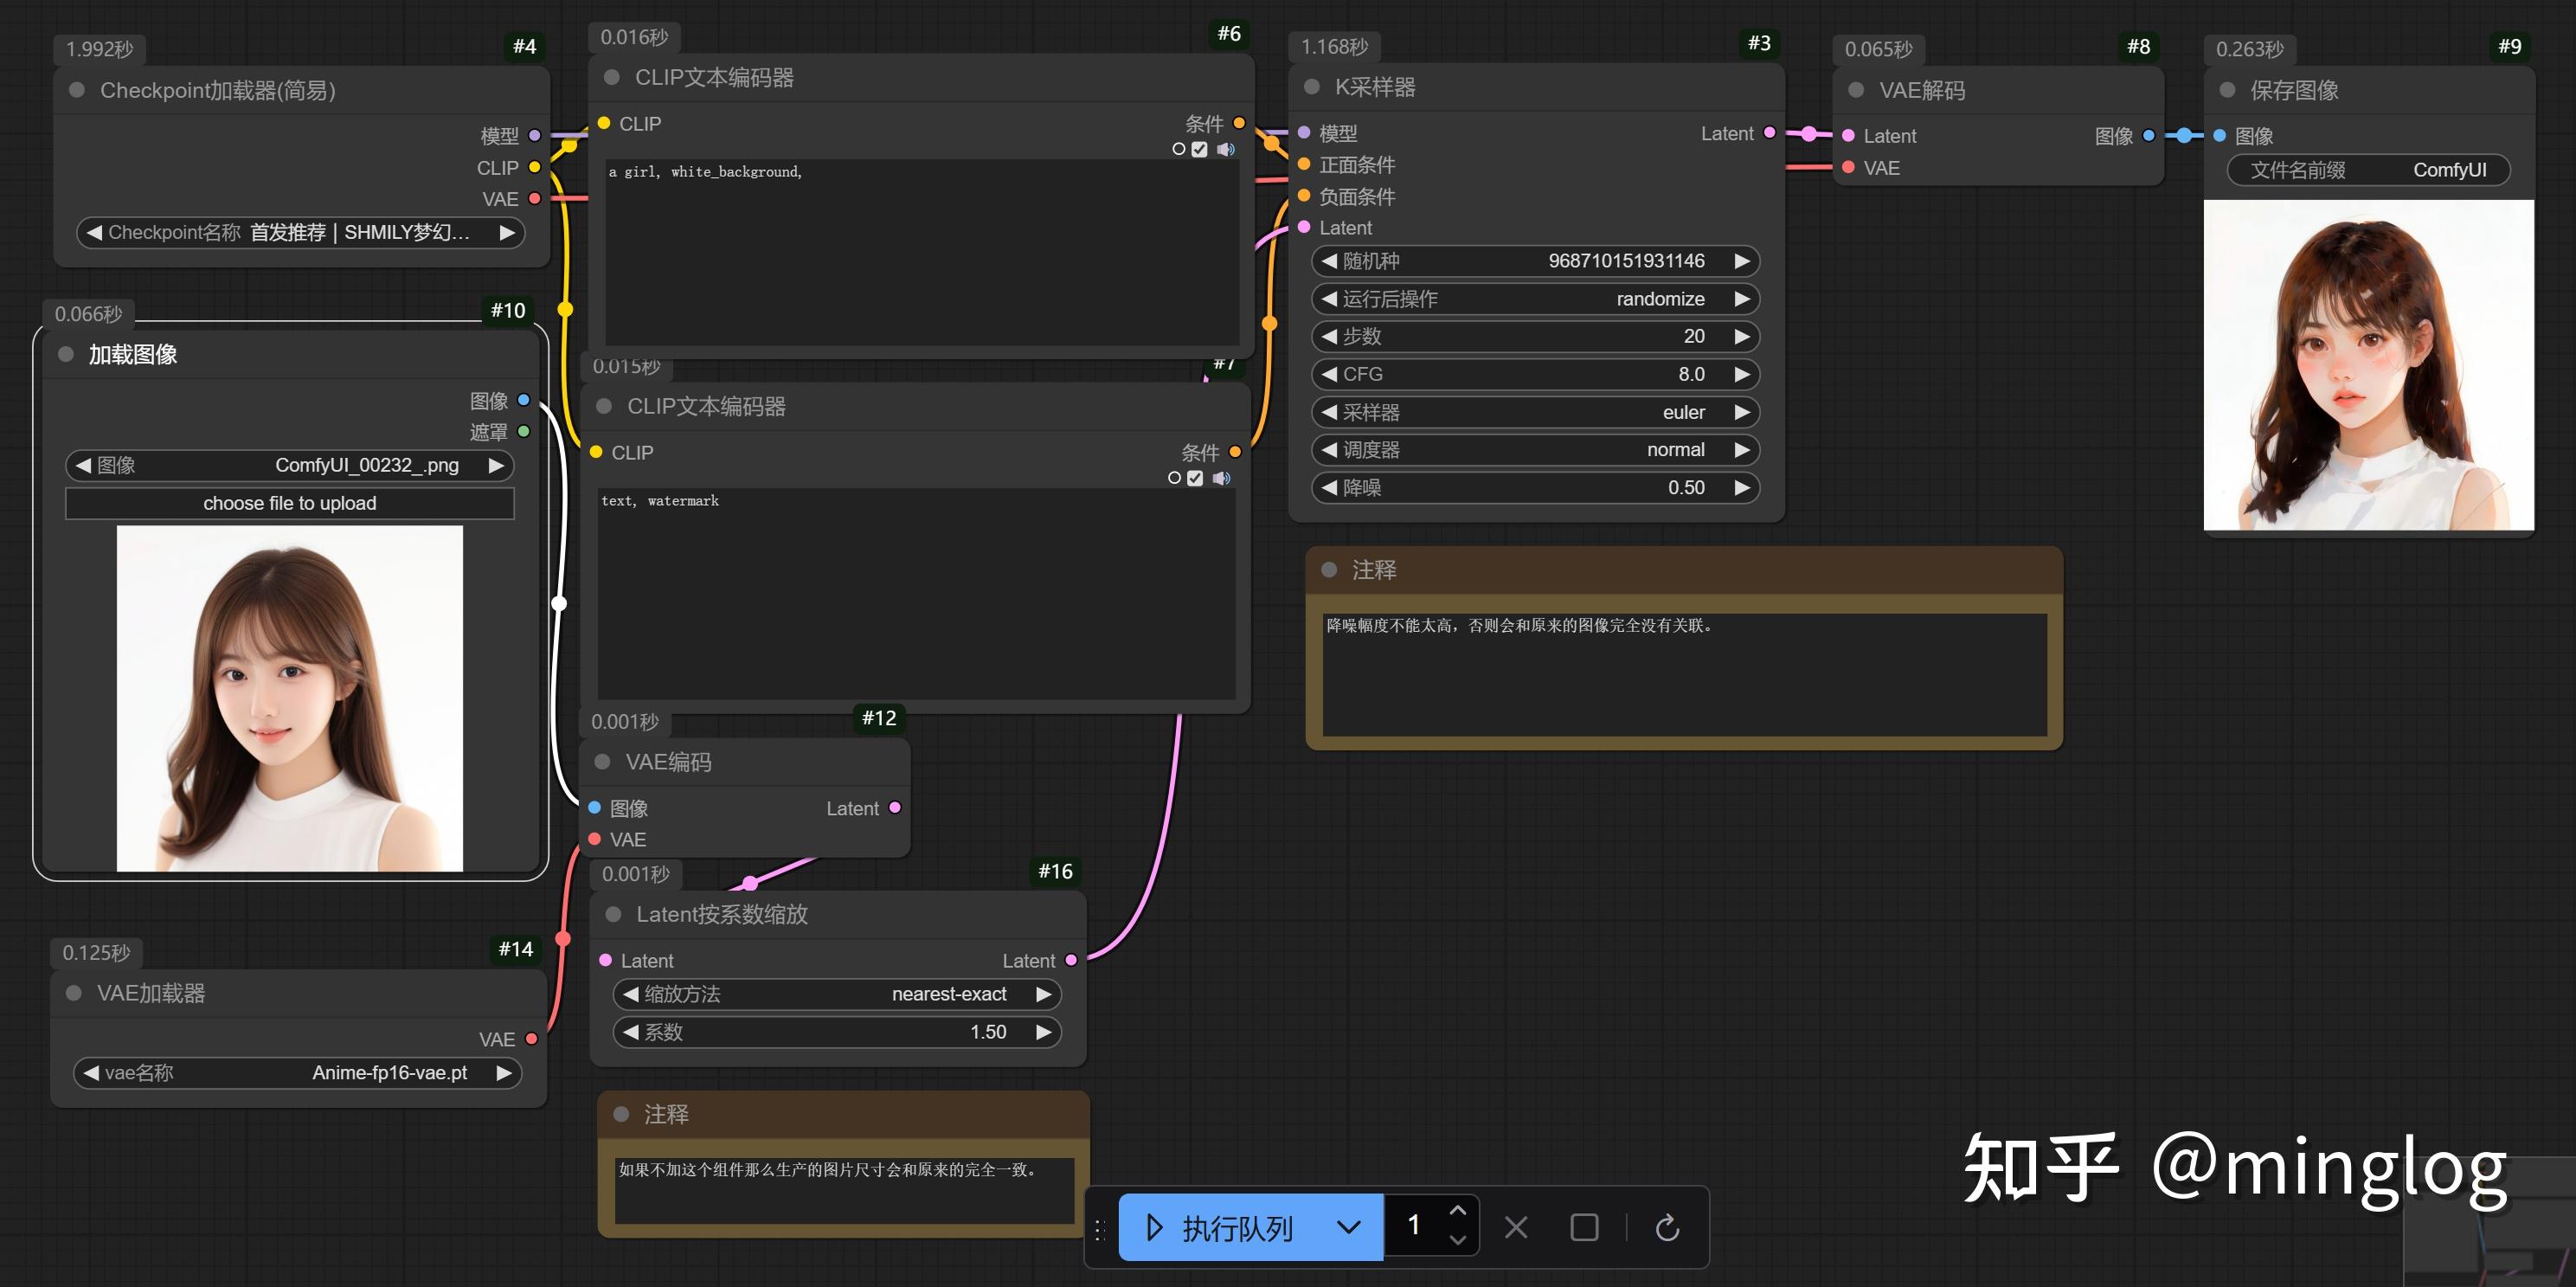This screenshot has height=1287, width=2576.
Task: Increase 降噪 value with right arrow
Action: [x=1742, y=488]
